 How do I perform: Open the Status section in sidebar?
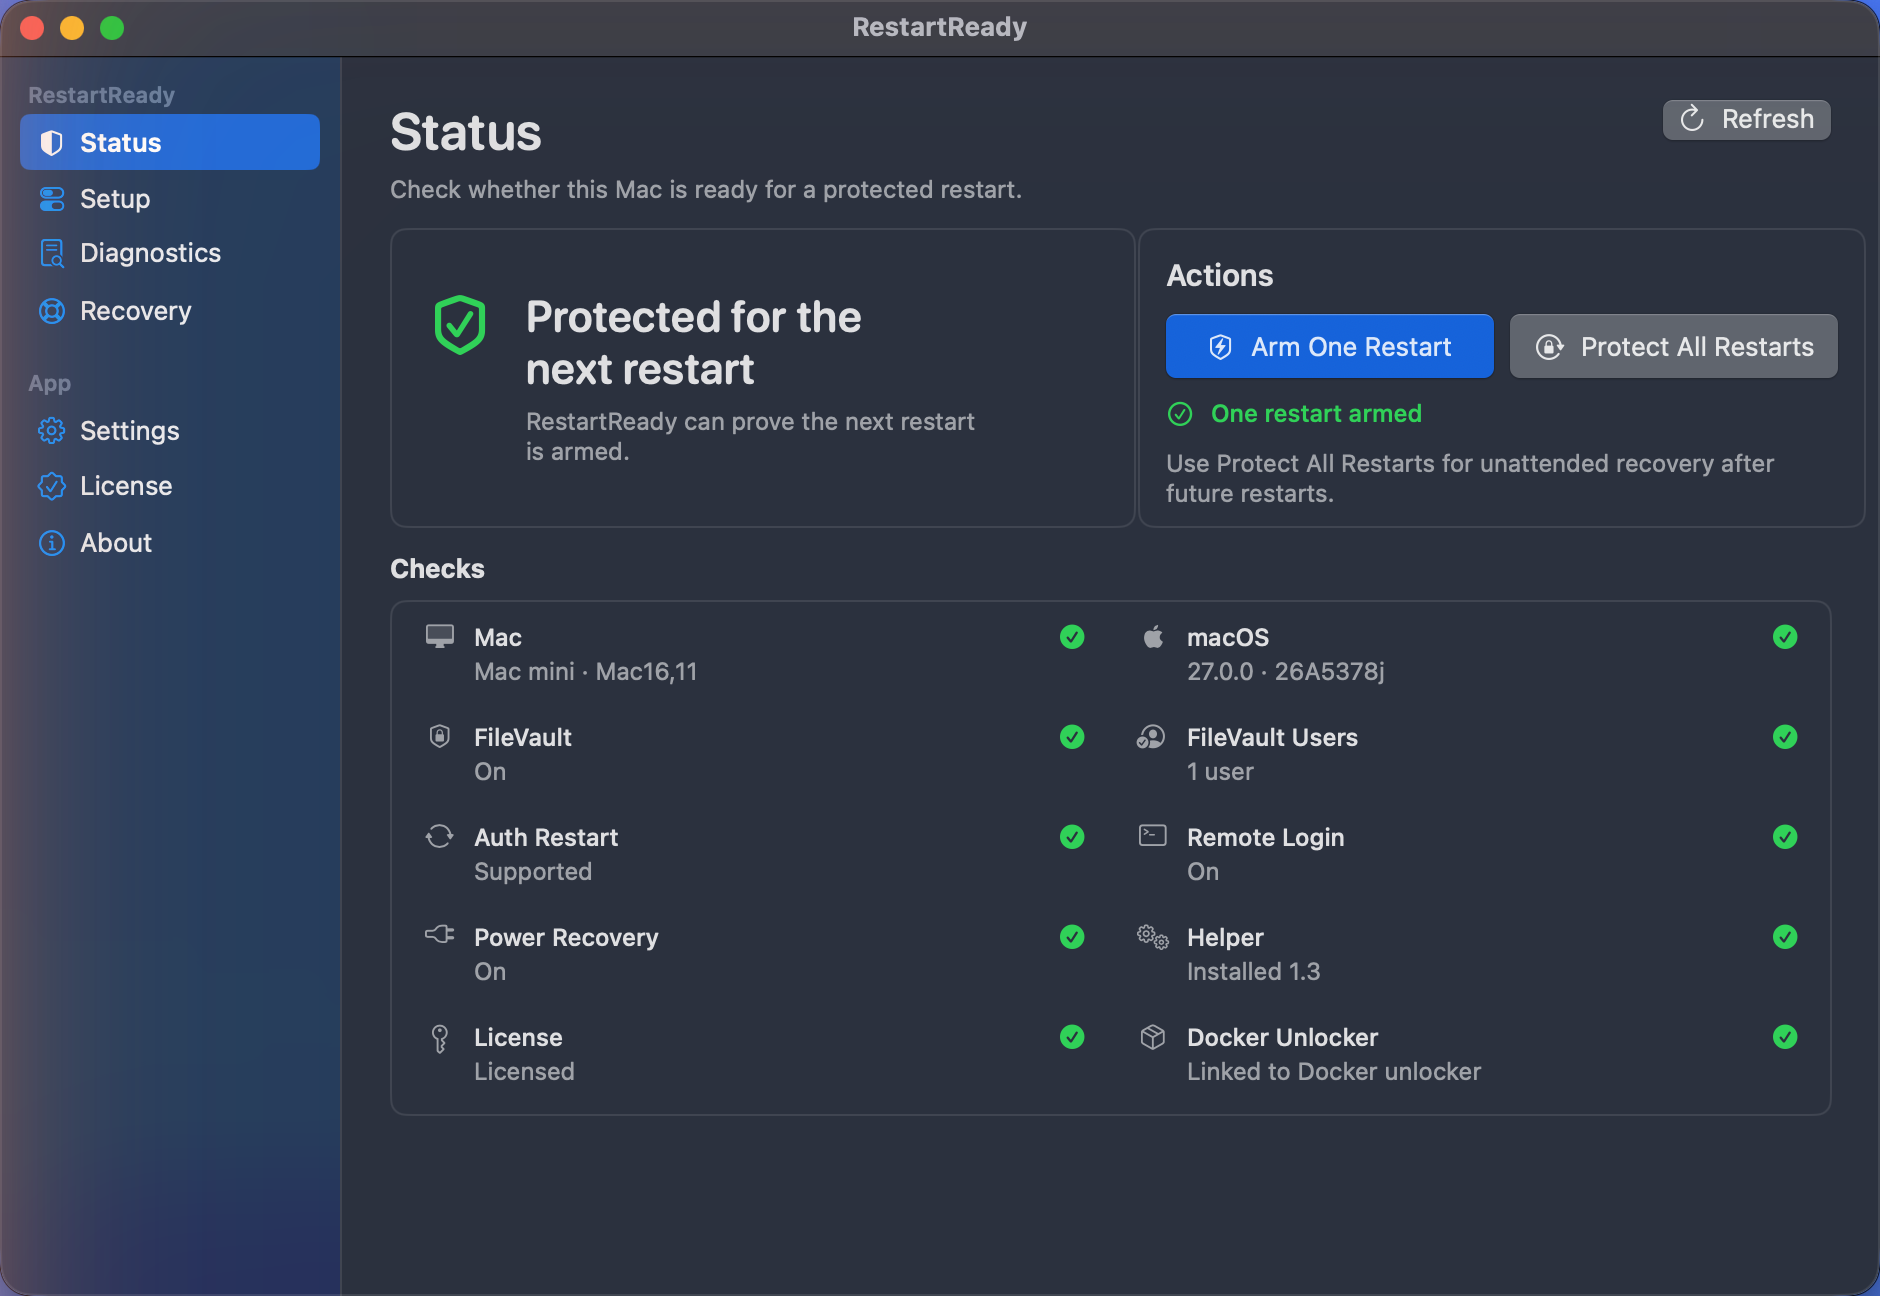pyautogui.click(x=170, y=142)
